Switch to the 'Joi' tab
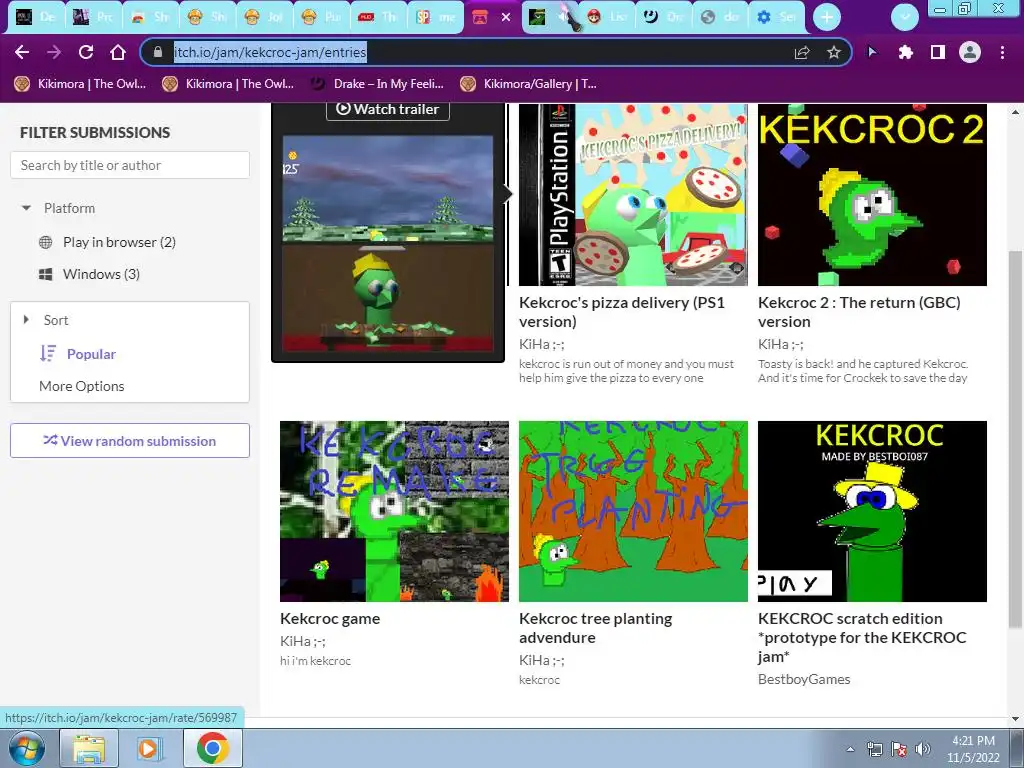 (263, 18)
